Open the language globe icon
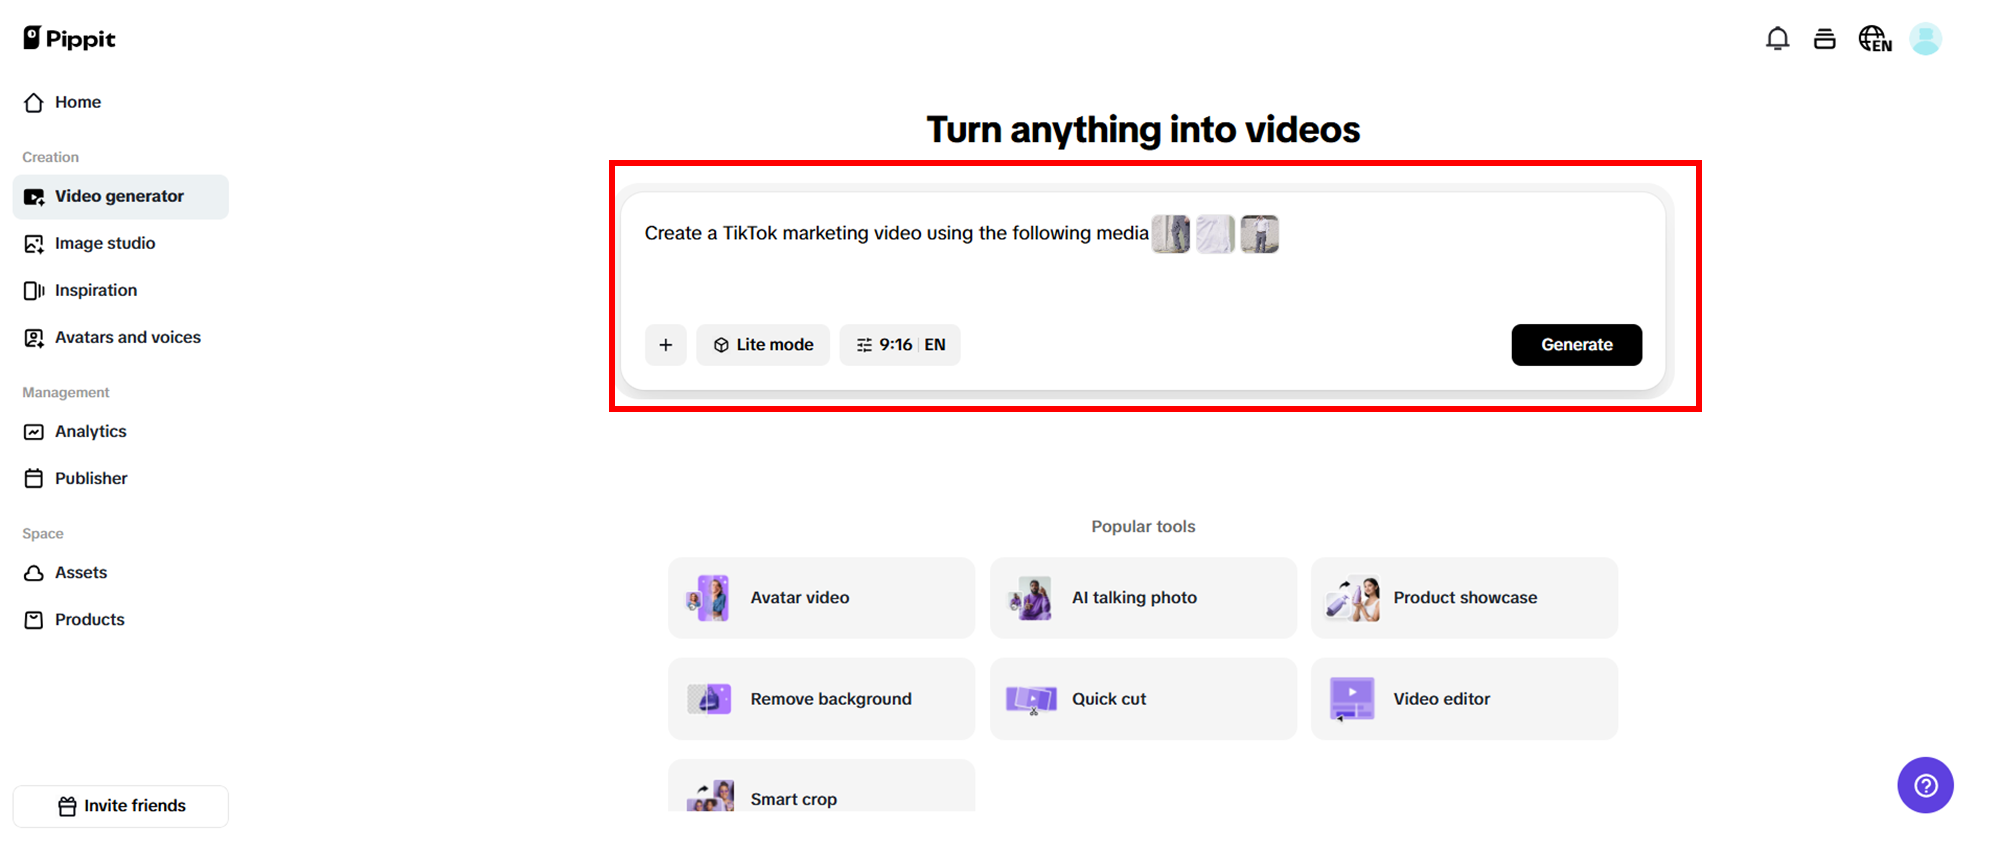 coord(1874,39)
